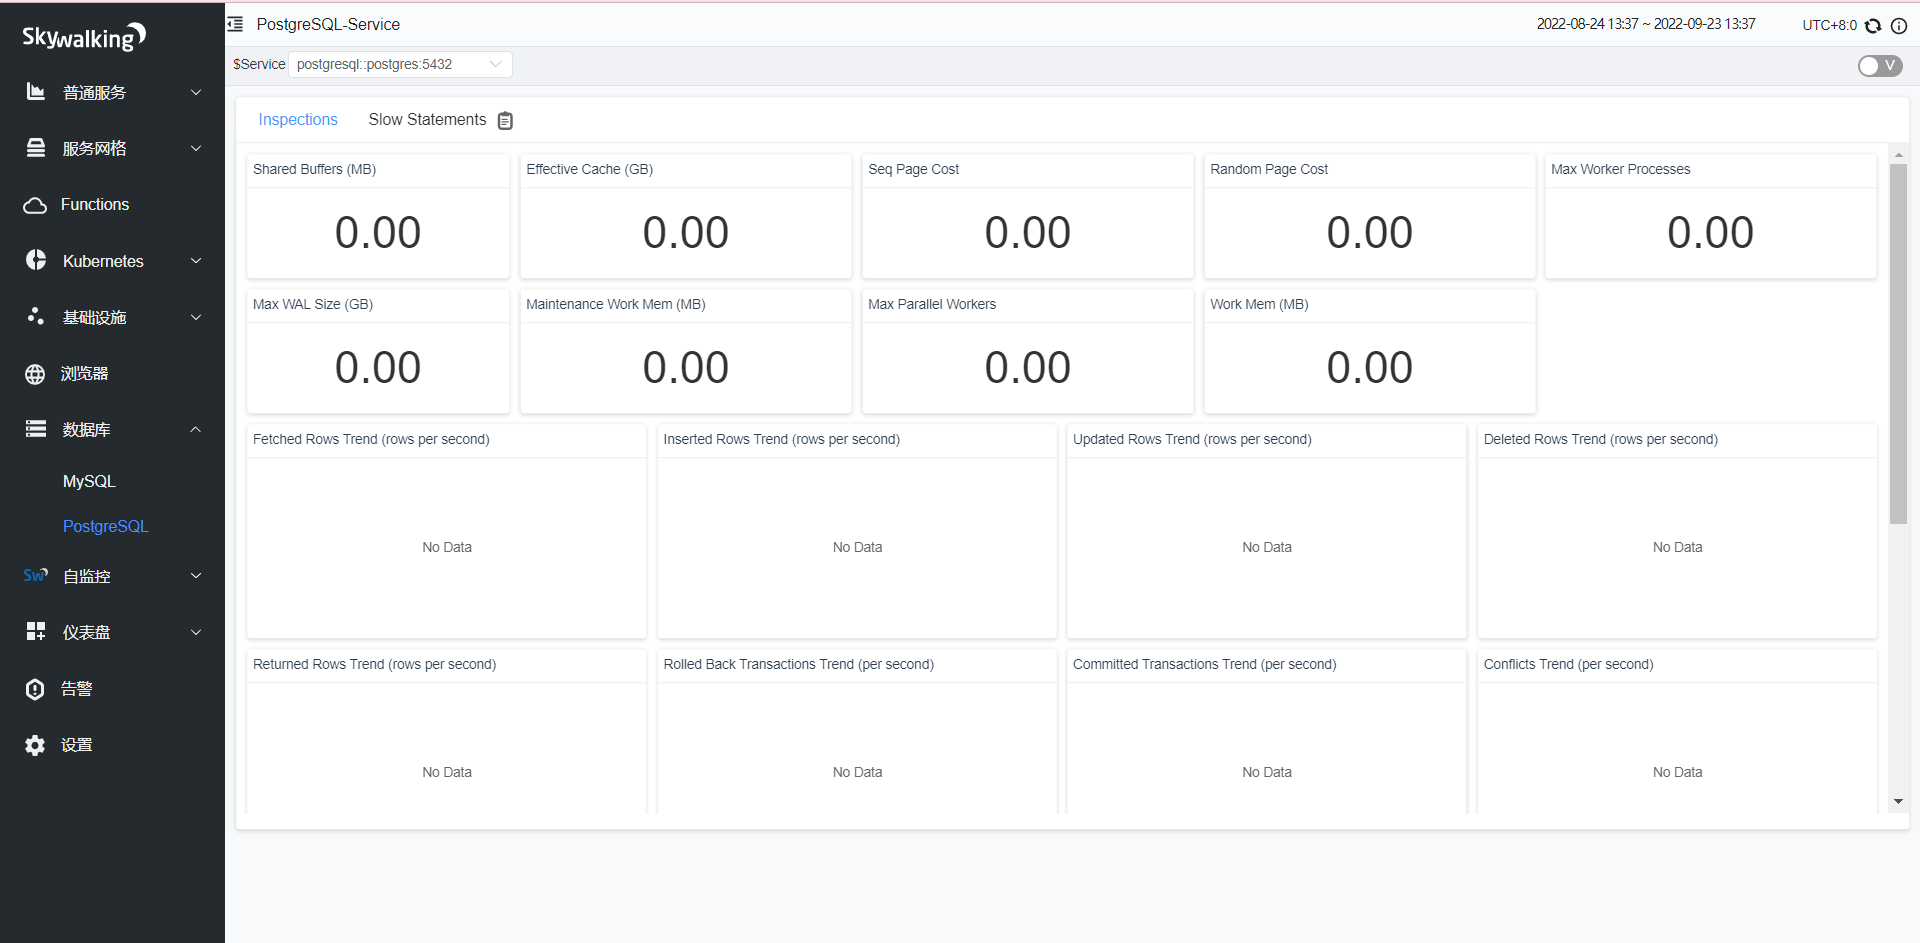The height and width of the screenshot is (943, 1920).
Task: Click the PostgreSQL-Service page title
Action: click(328, 24)
